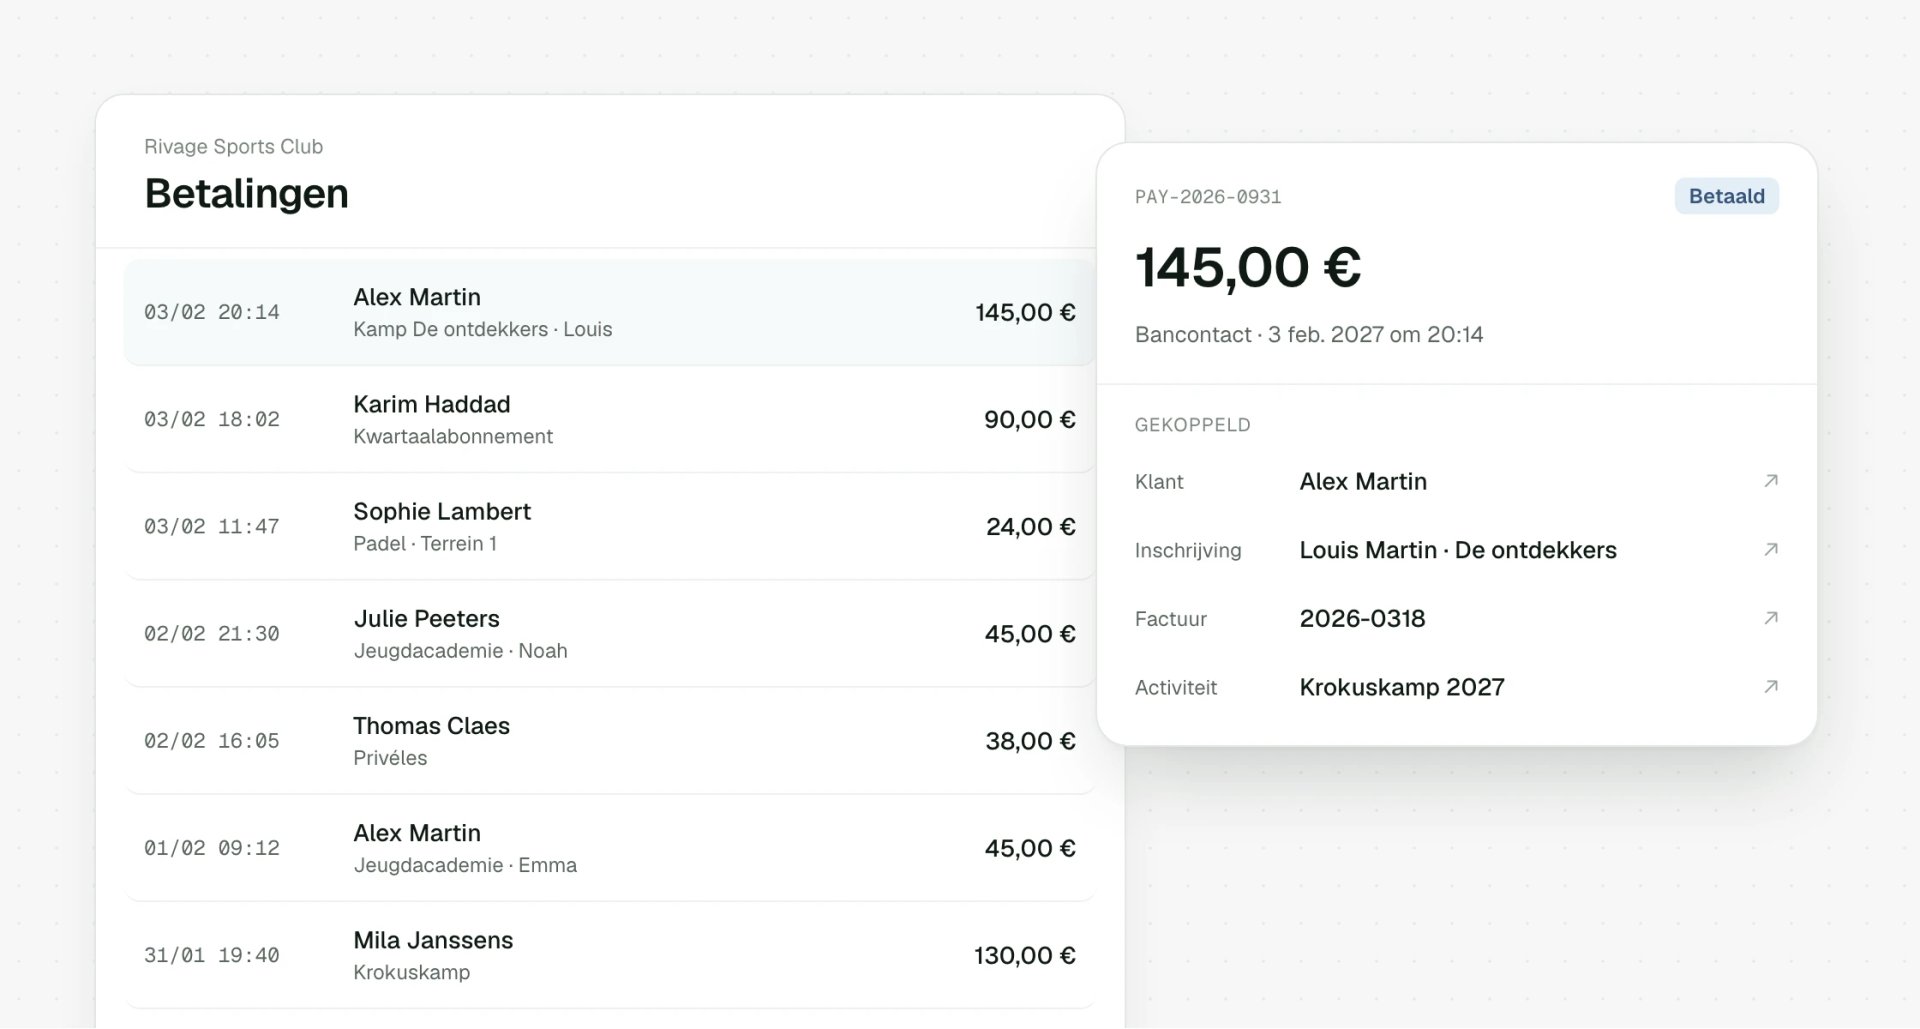
Task: Click the GEKOPPELD section label
Action: pos(1193,425)
